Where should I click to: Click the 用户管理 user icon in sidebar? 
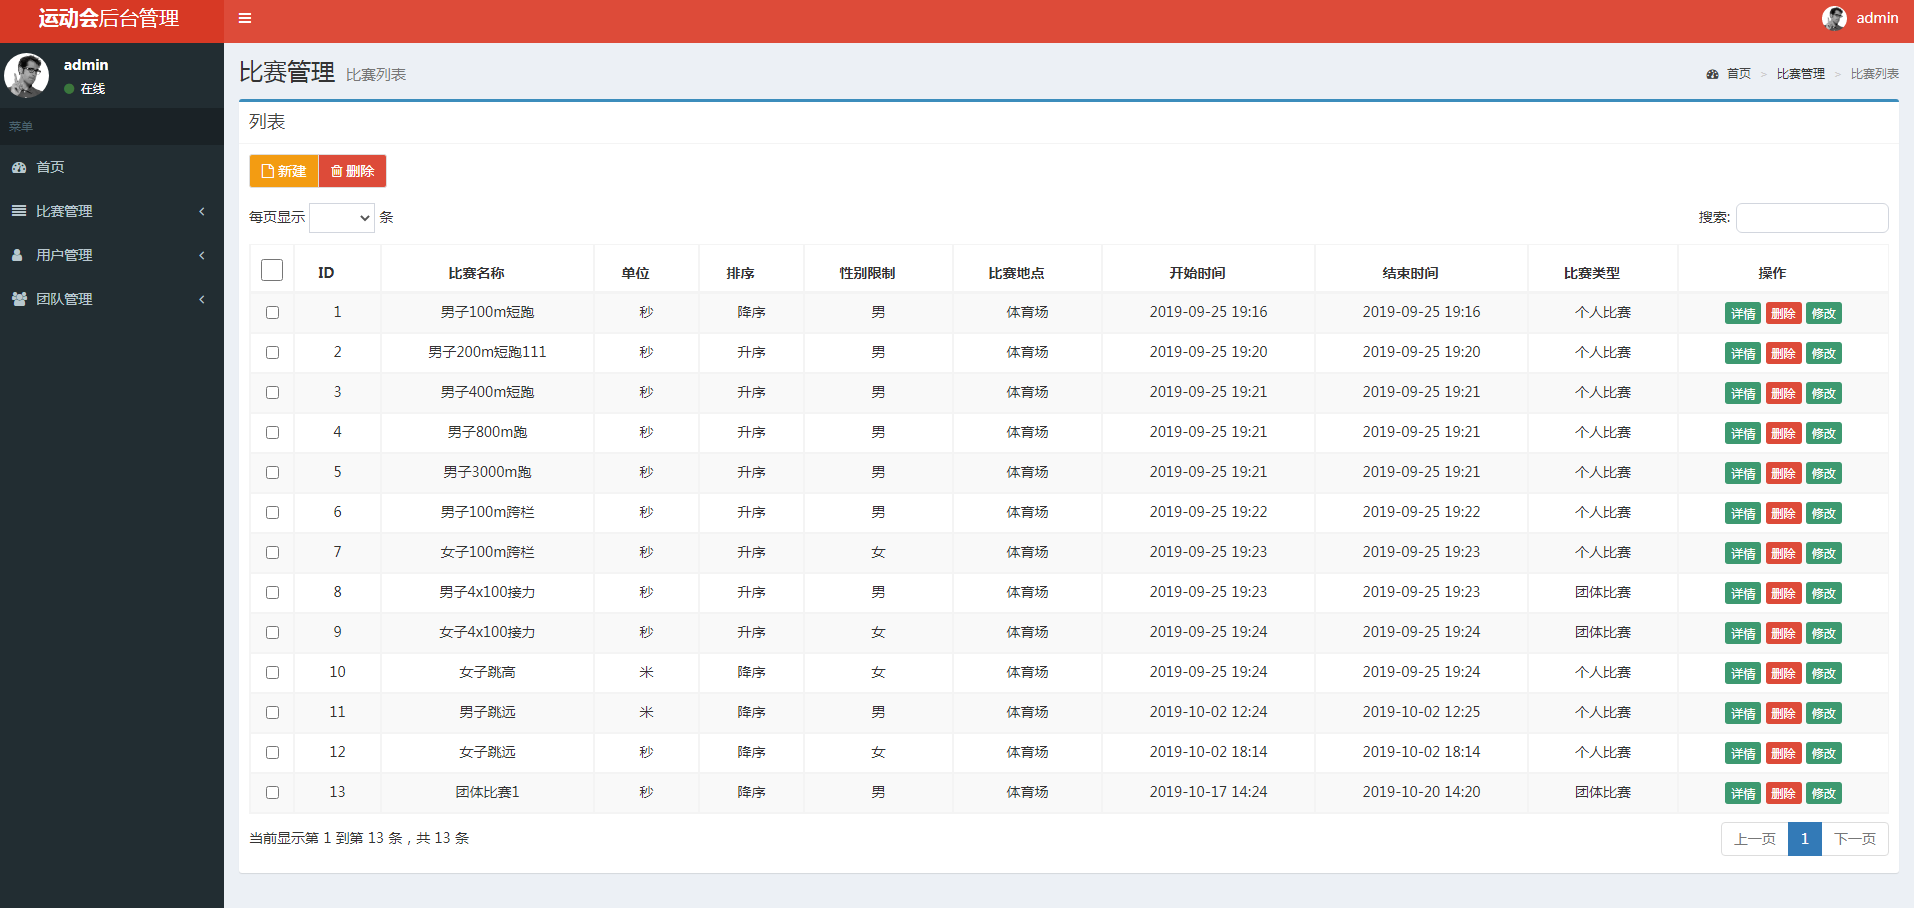point(18,255)
